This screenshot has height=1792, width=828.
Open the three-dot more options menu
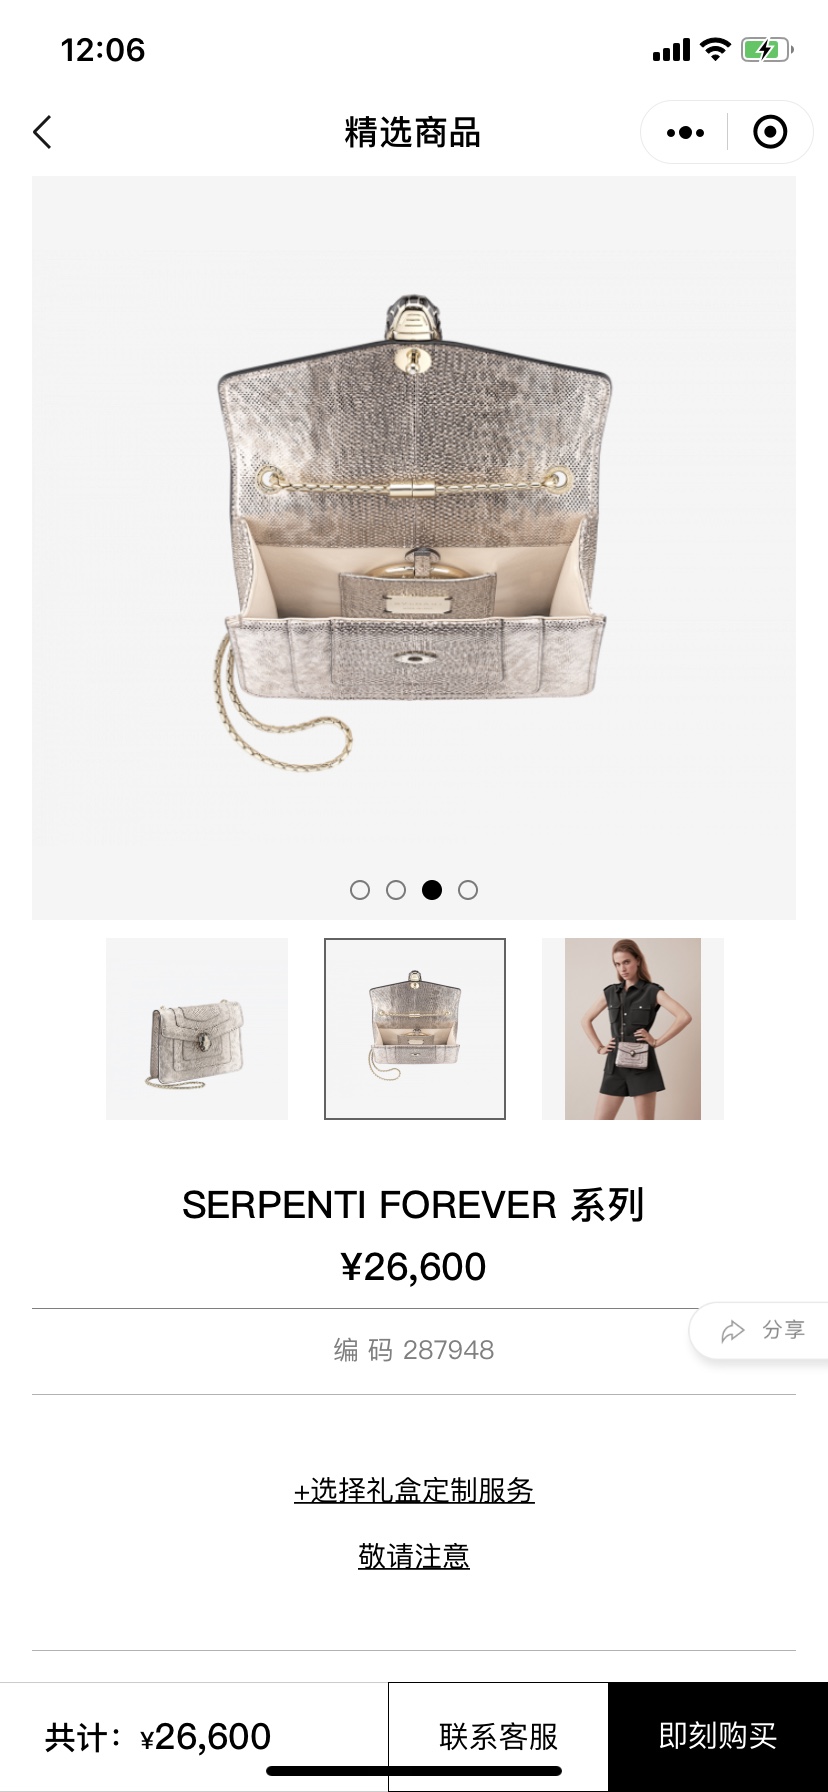tap(685, 132)
